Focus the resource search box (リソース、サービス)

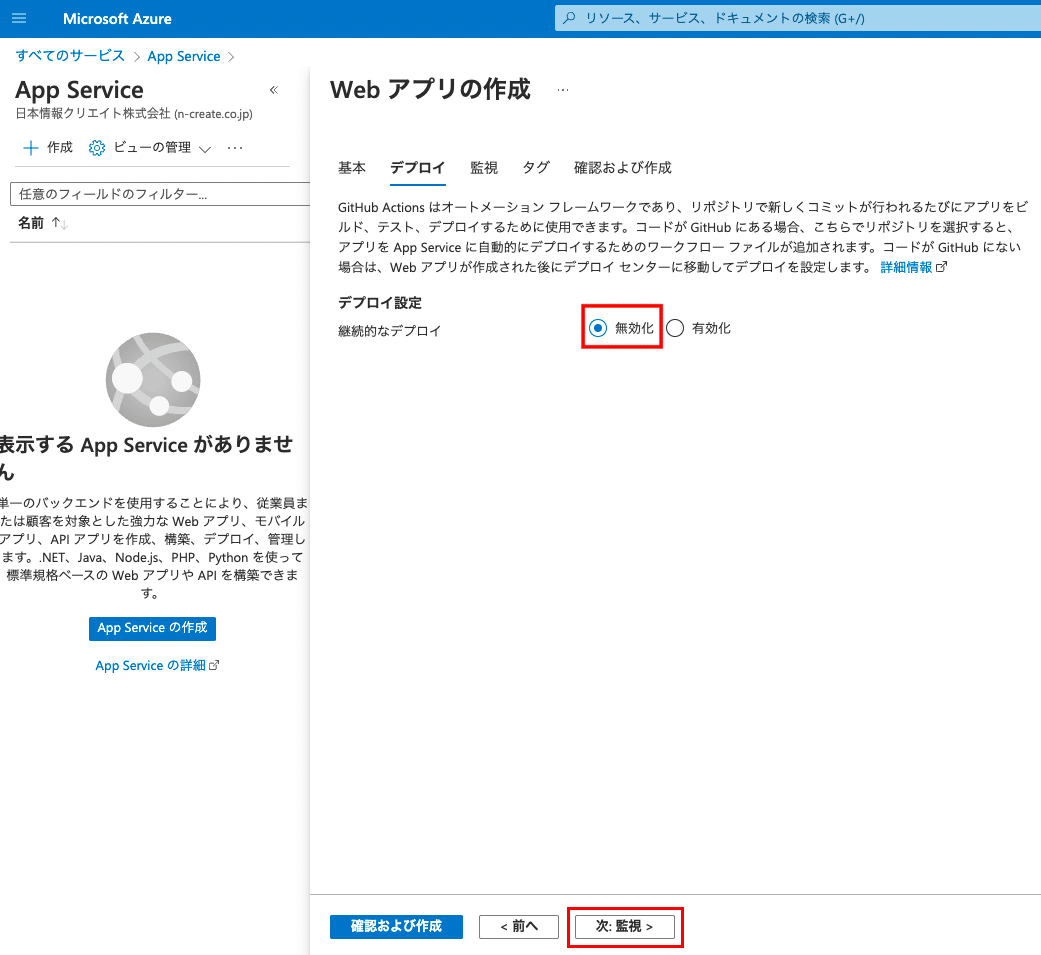pyautogui.click(x=797, y=19)
